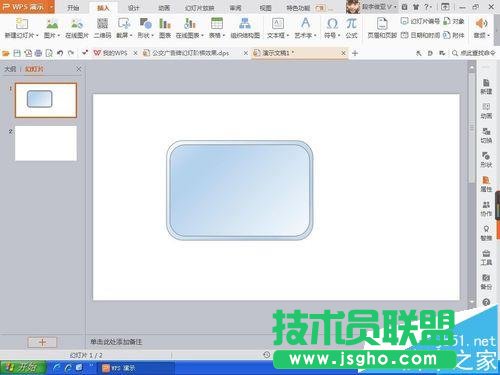The image size is (500, 375).
Task: Switch to the 审阅 review tab
Action: pyautogui.click(x=235, y=8)
